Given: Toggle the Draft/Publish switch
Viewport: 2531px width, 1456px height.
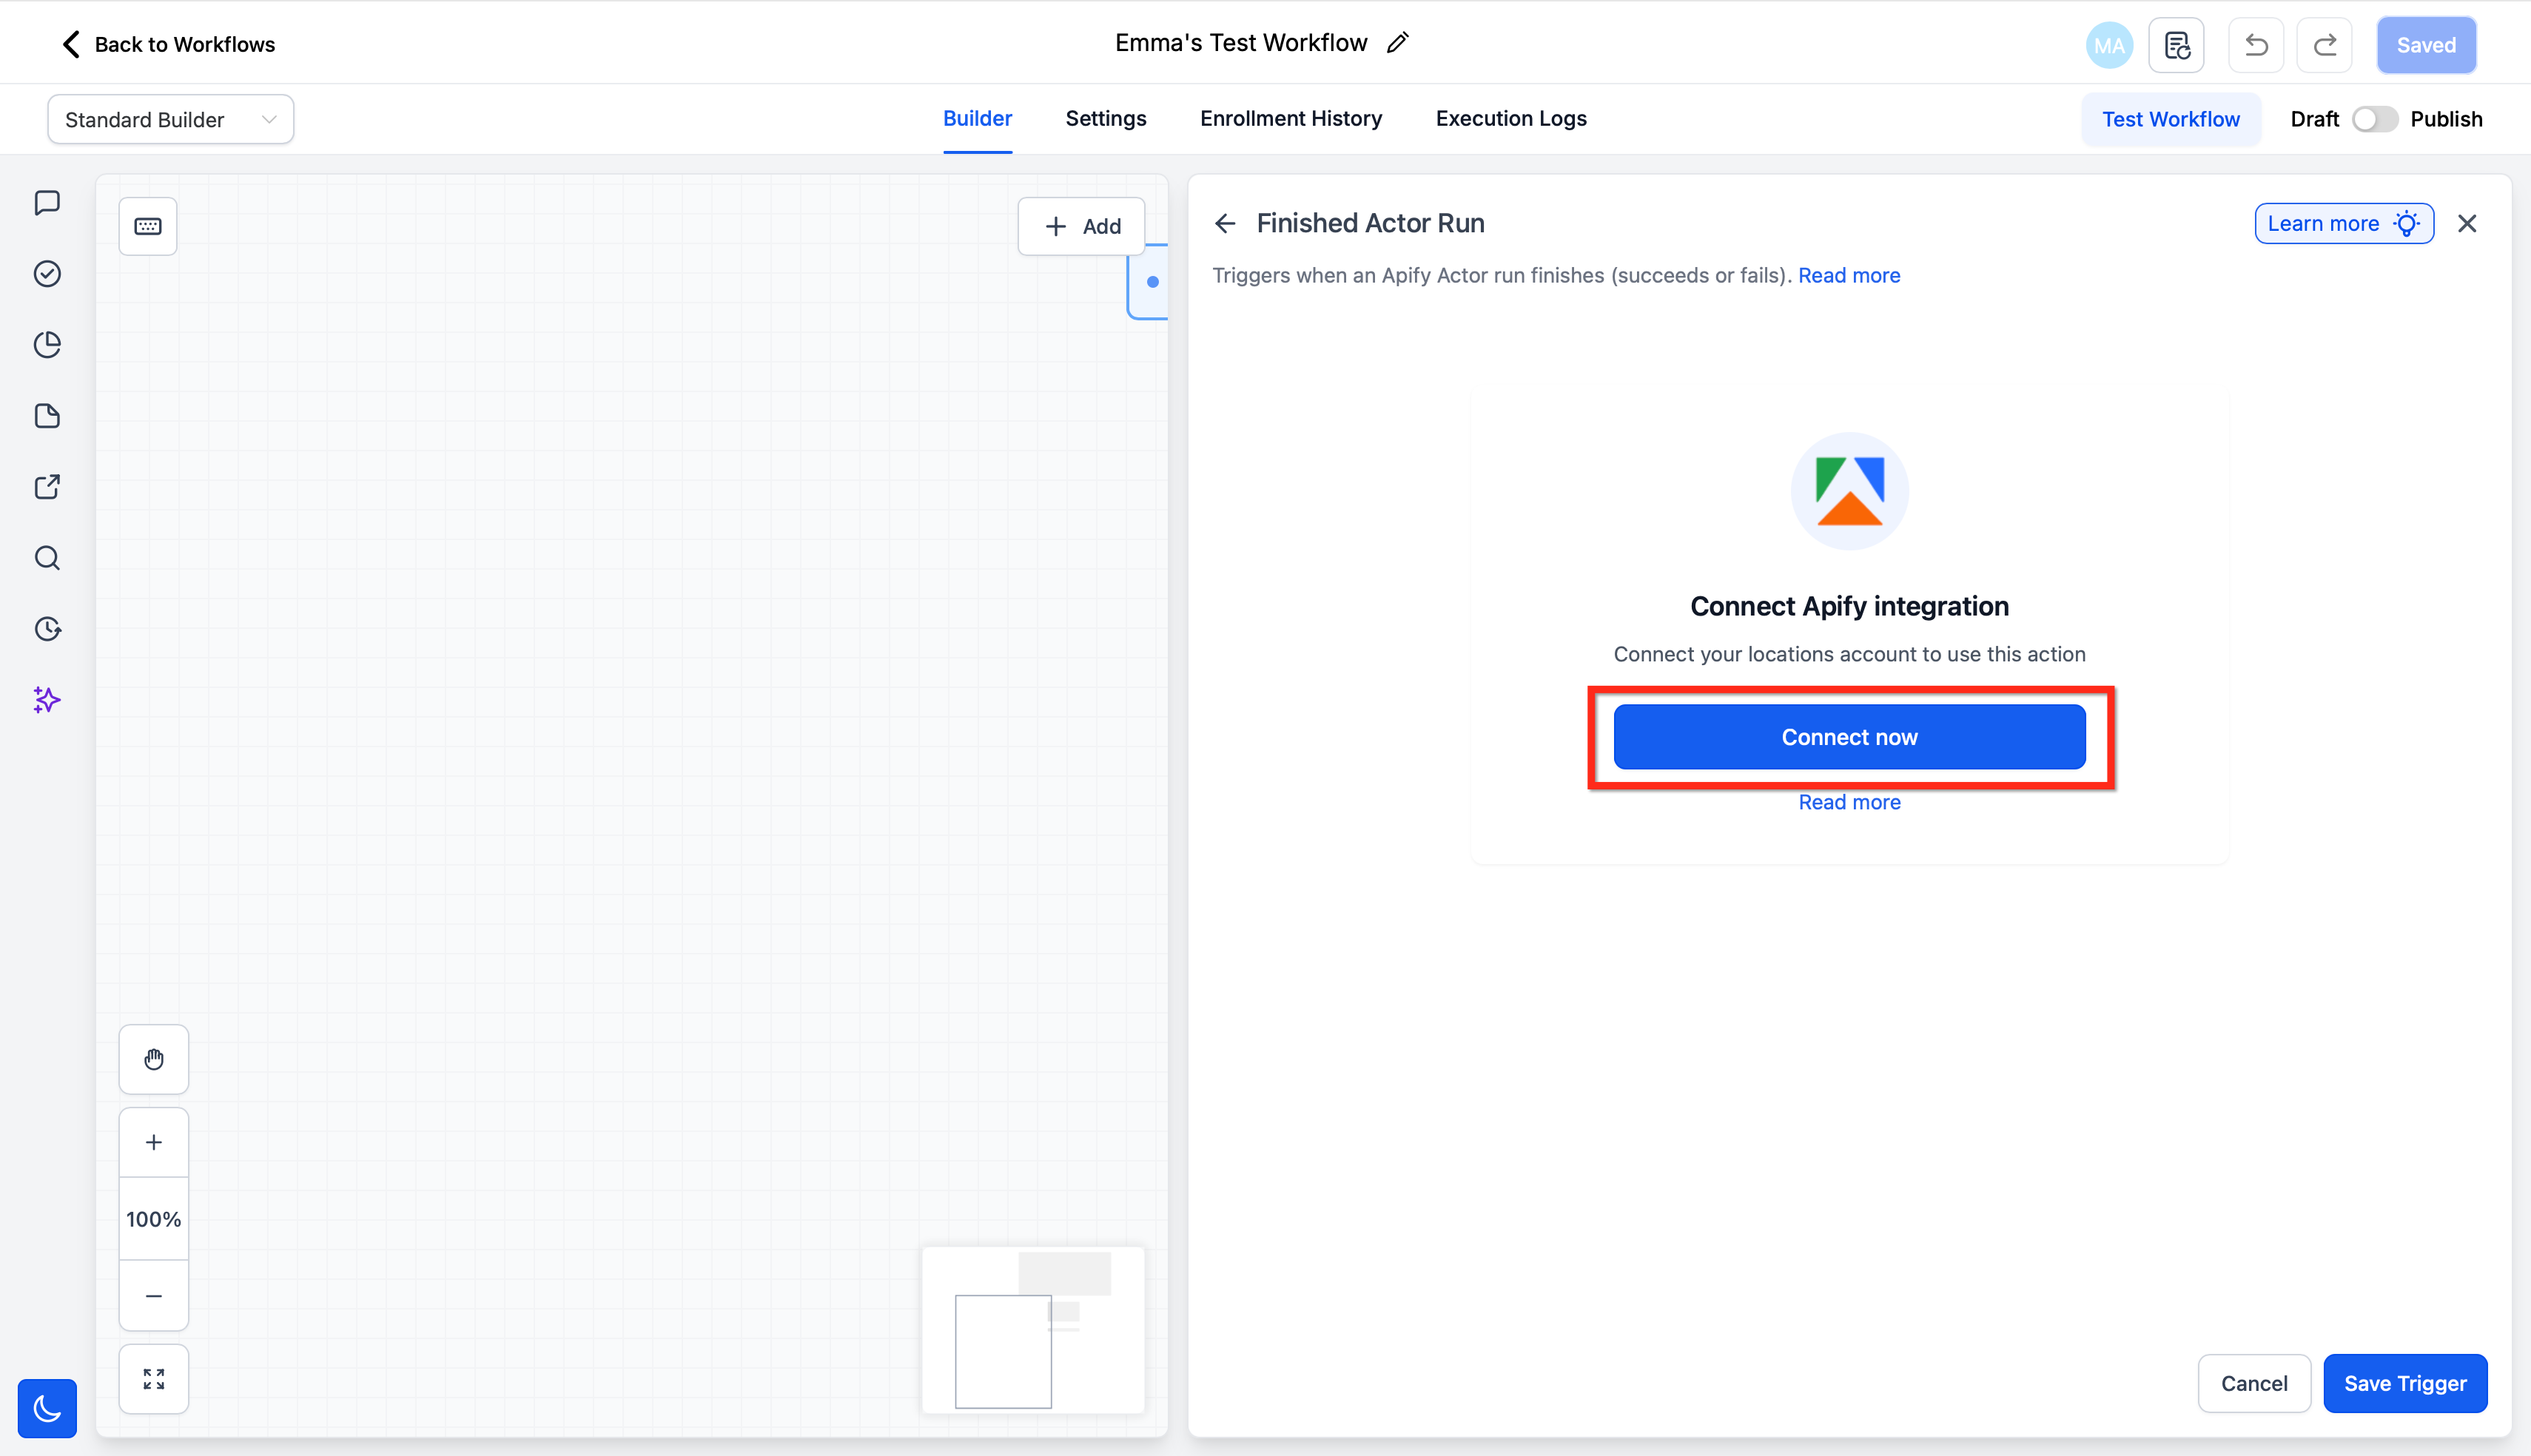Looking at the screenshot, I should point(2374,119).
